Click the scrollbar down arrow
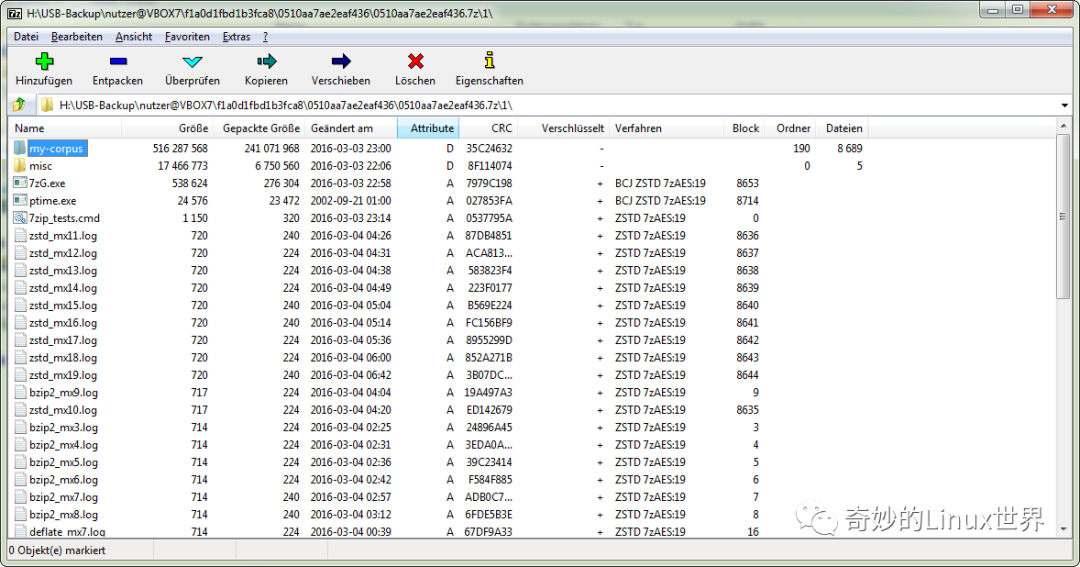This screenshot has height=567, width=1080. coord(1063,529)
